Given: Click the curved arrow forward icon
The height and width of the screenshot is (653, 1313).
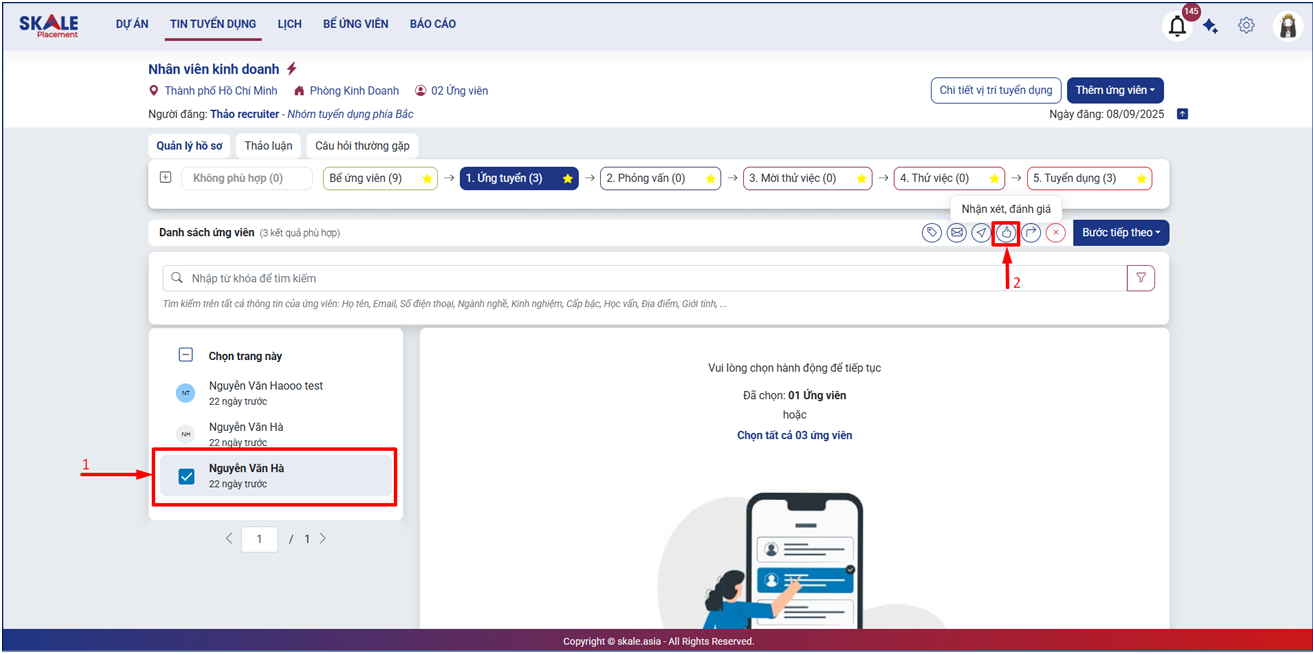Looking at the screenshot, I should pyautogui.click(x=1031, y=233).
